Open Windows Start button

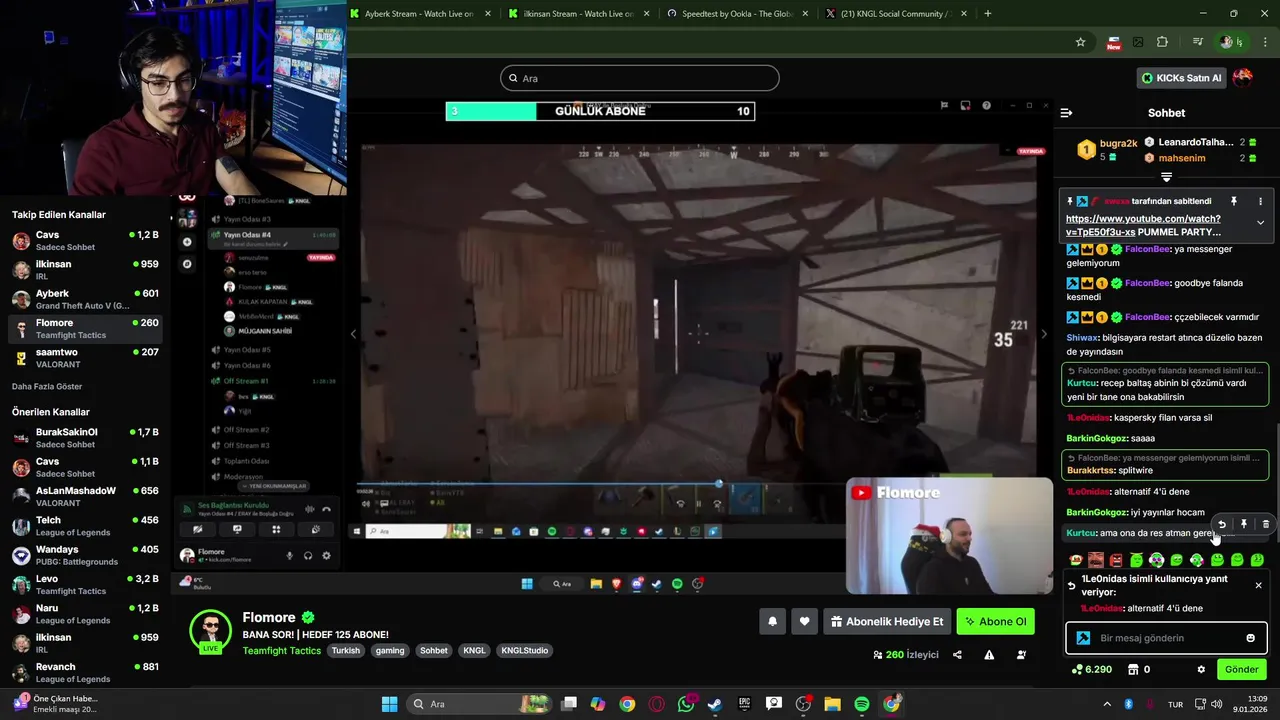coord(389,704)
